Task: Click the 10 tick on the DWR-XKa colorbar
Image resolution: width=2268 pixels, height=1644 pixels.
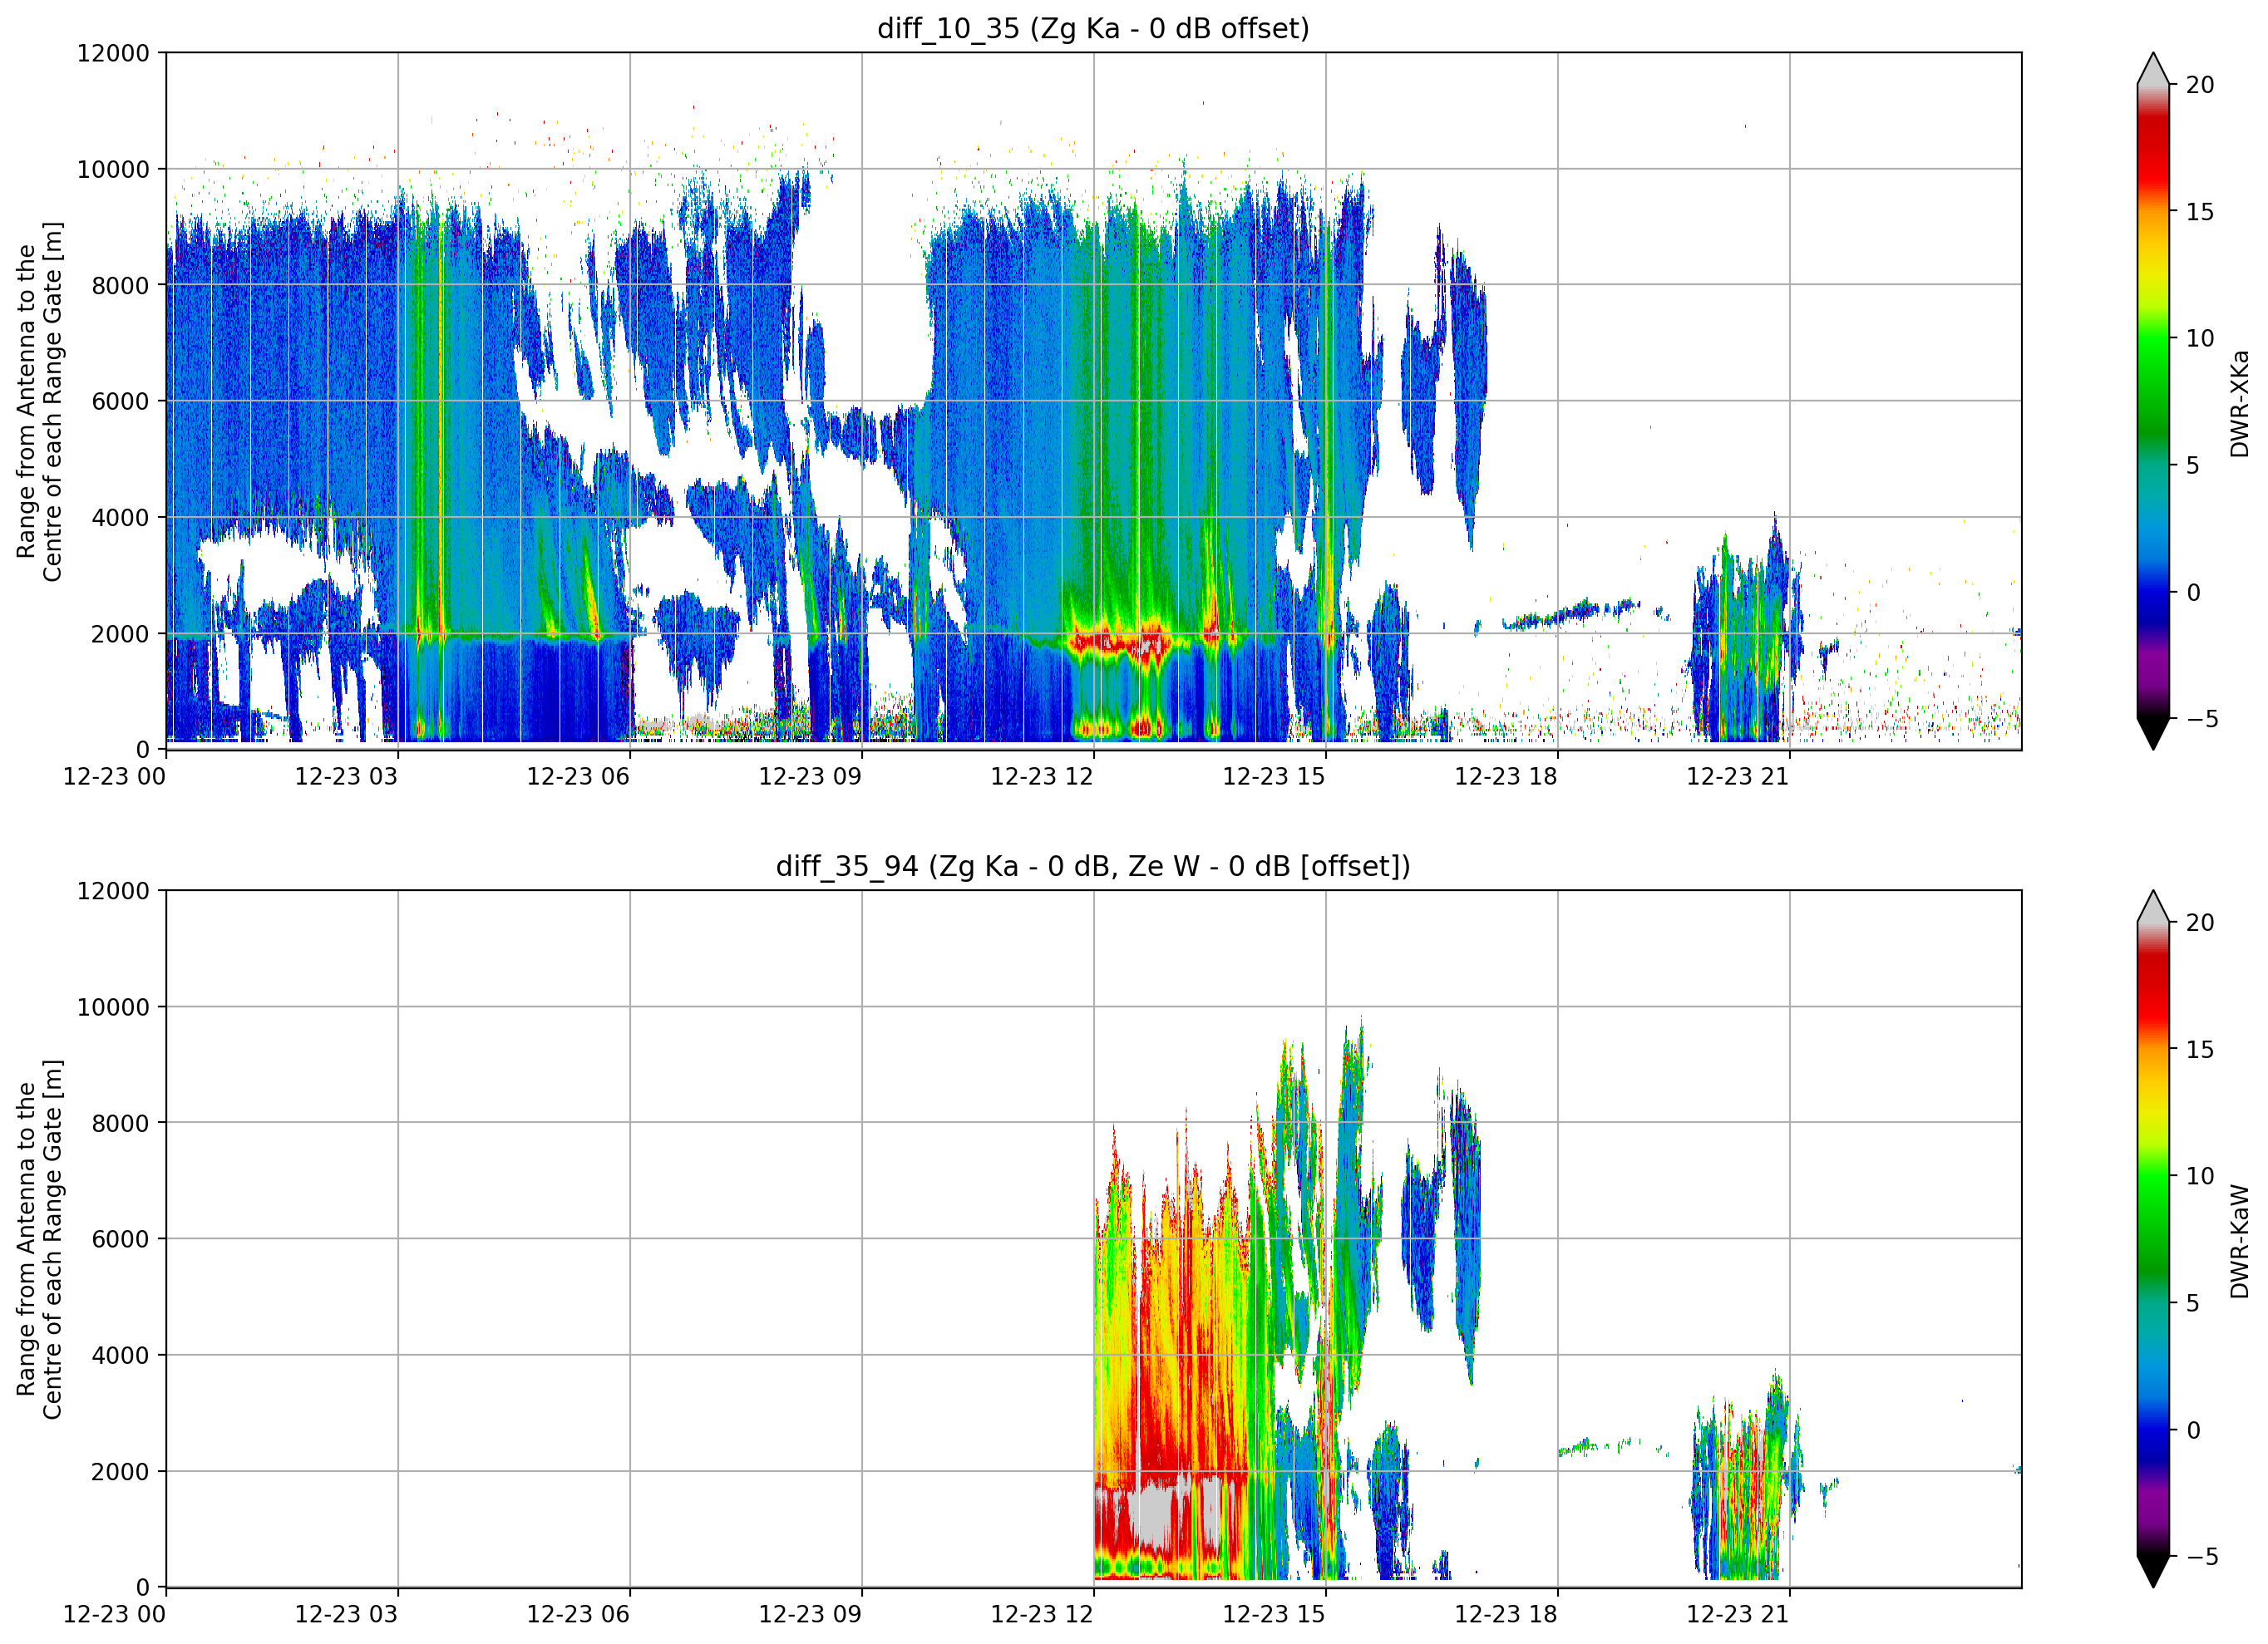Action: [x=2200, y=338]
